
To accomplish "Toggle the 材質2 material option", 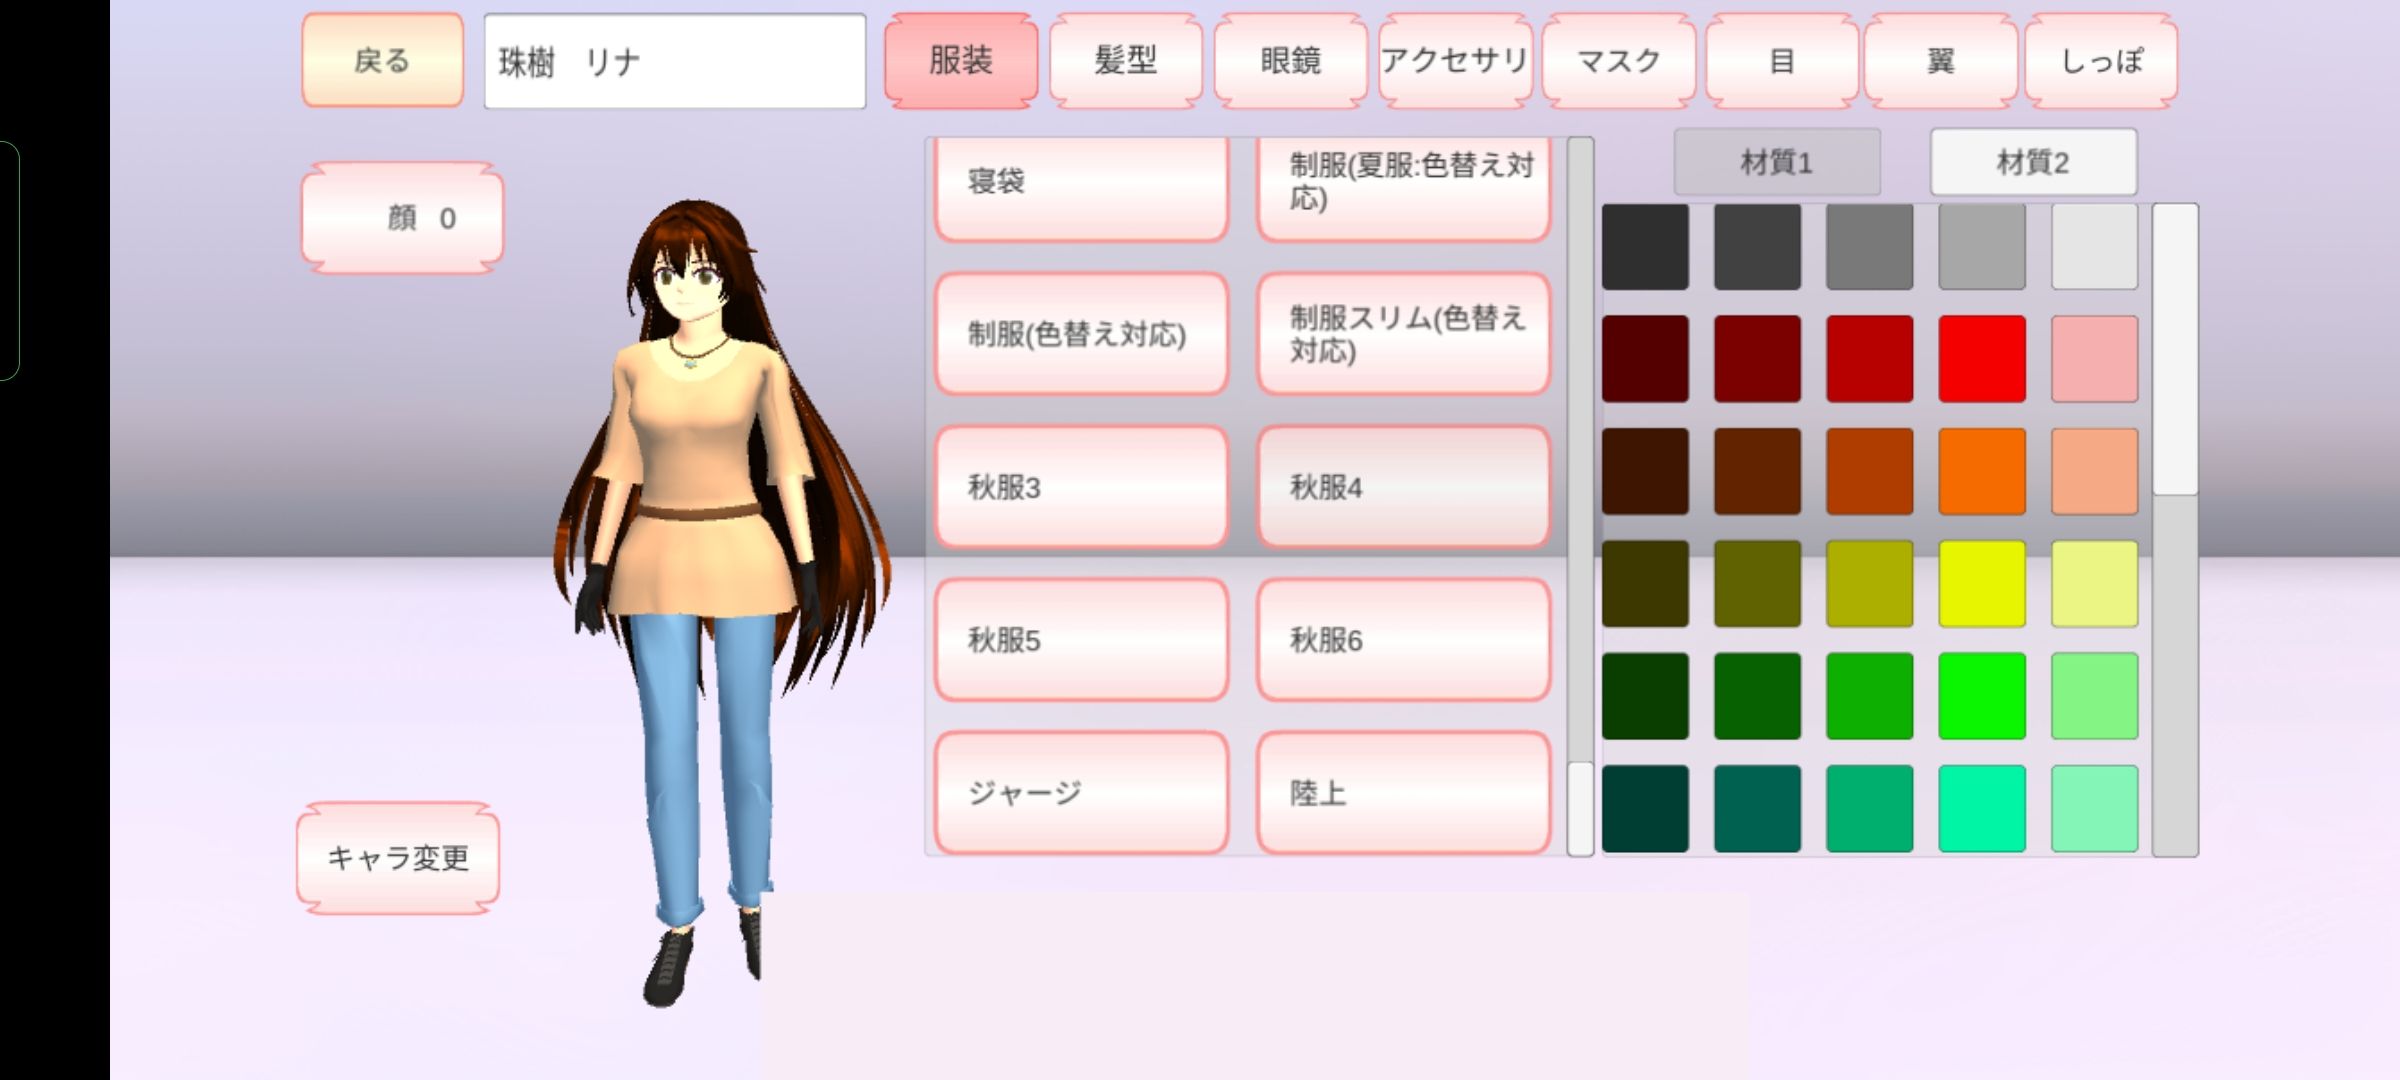I will 2032,162.
